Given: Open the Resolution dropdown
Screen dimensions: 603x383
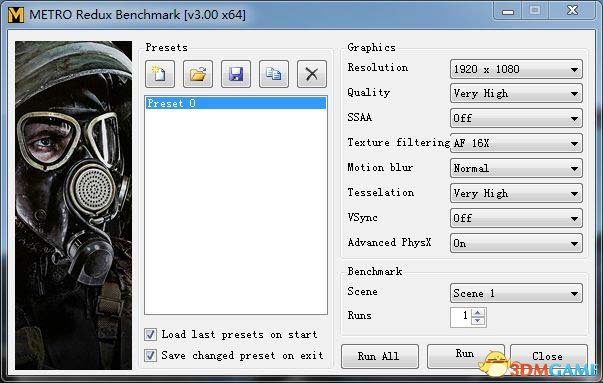Looking at the screenshot, I should click(516, 69).
